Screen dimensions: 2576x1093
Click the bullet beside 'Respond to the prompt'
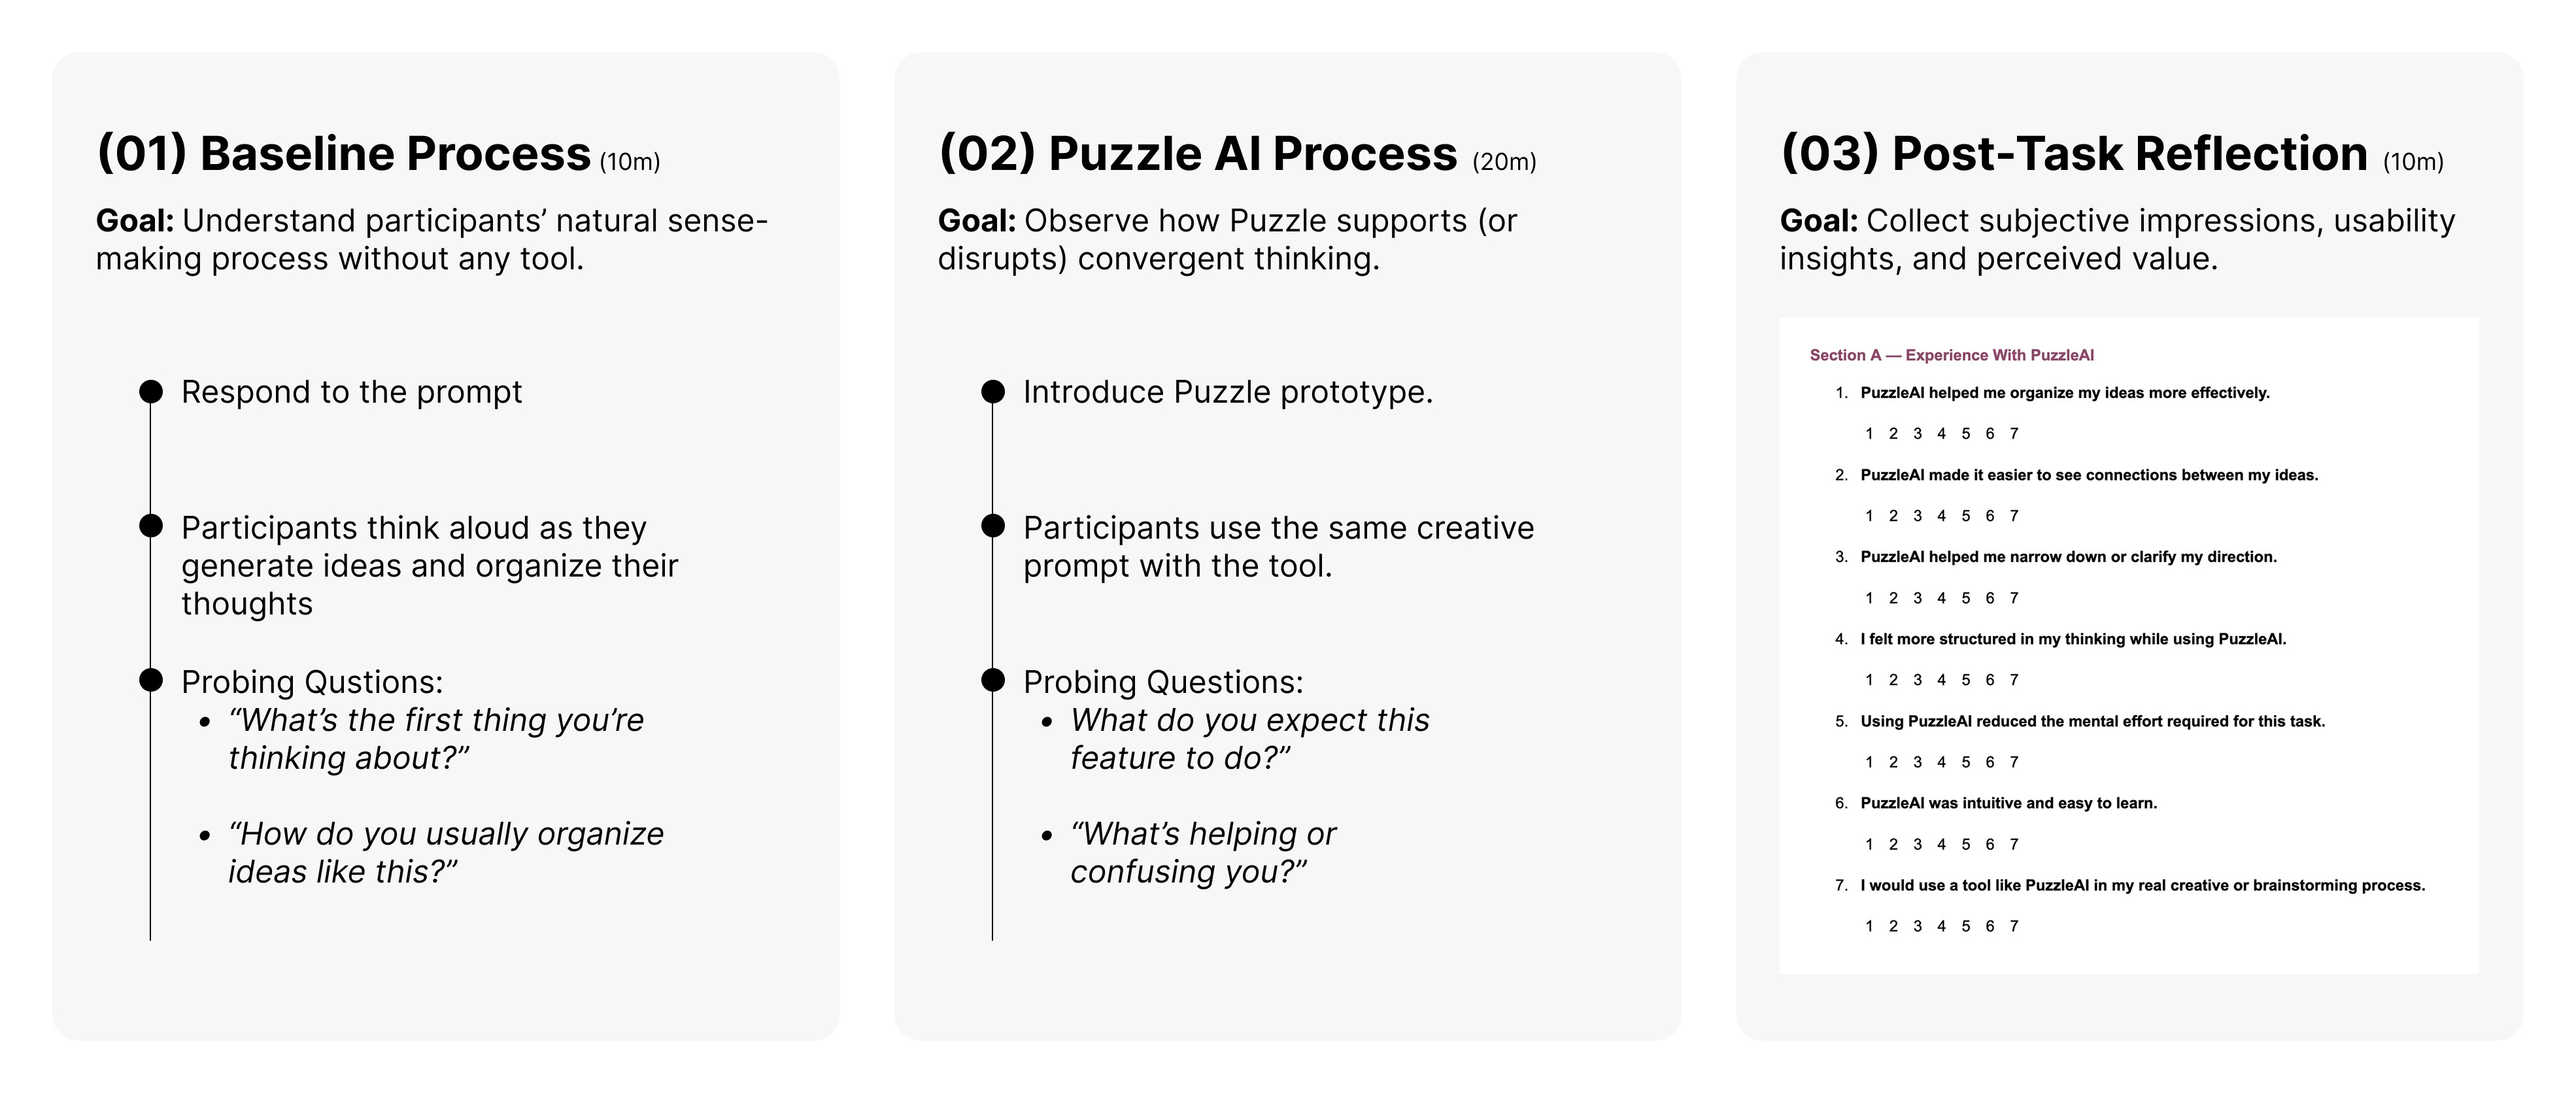[x=150, y=391]
